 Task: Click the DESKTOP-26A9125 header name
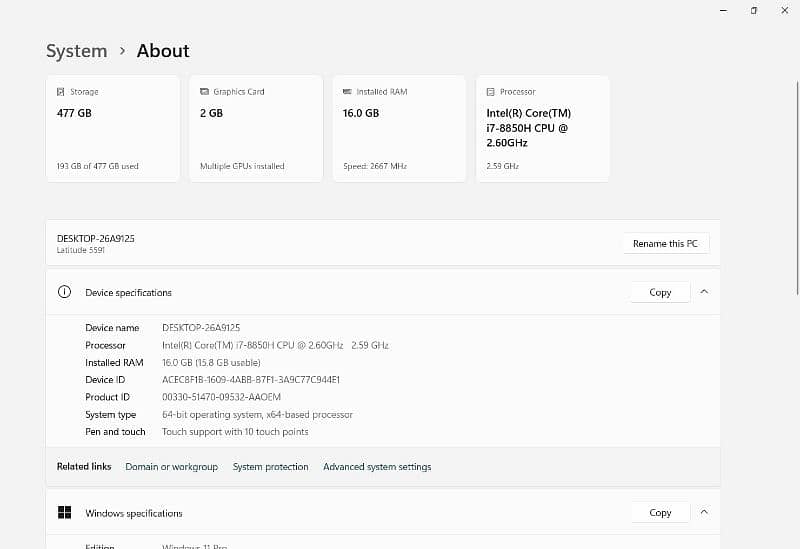[95, 238]
